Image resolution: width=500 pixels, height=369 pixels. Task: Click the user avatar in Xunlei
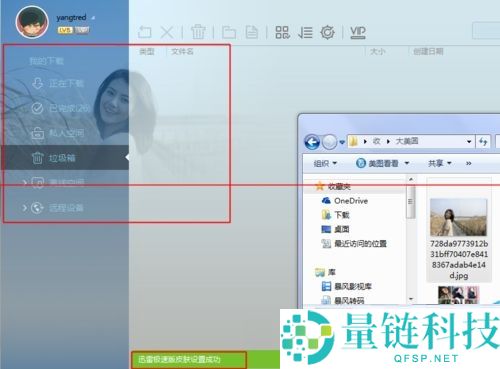pos(32,22)
